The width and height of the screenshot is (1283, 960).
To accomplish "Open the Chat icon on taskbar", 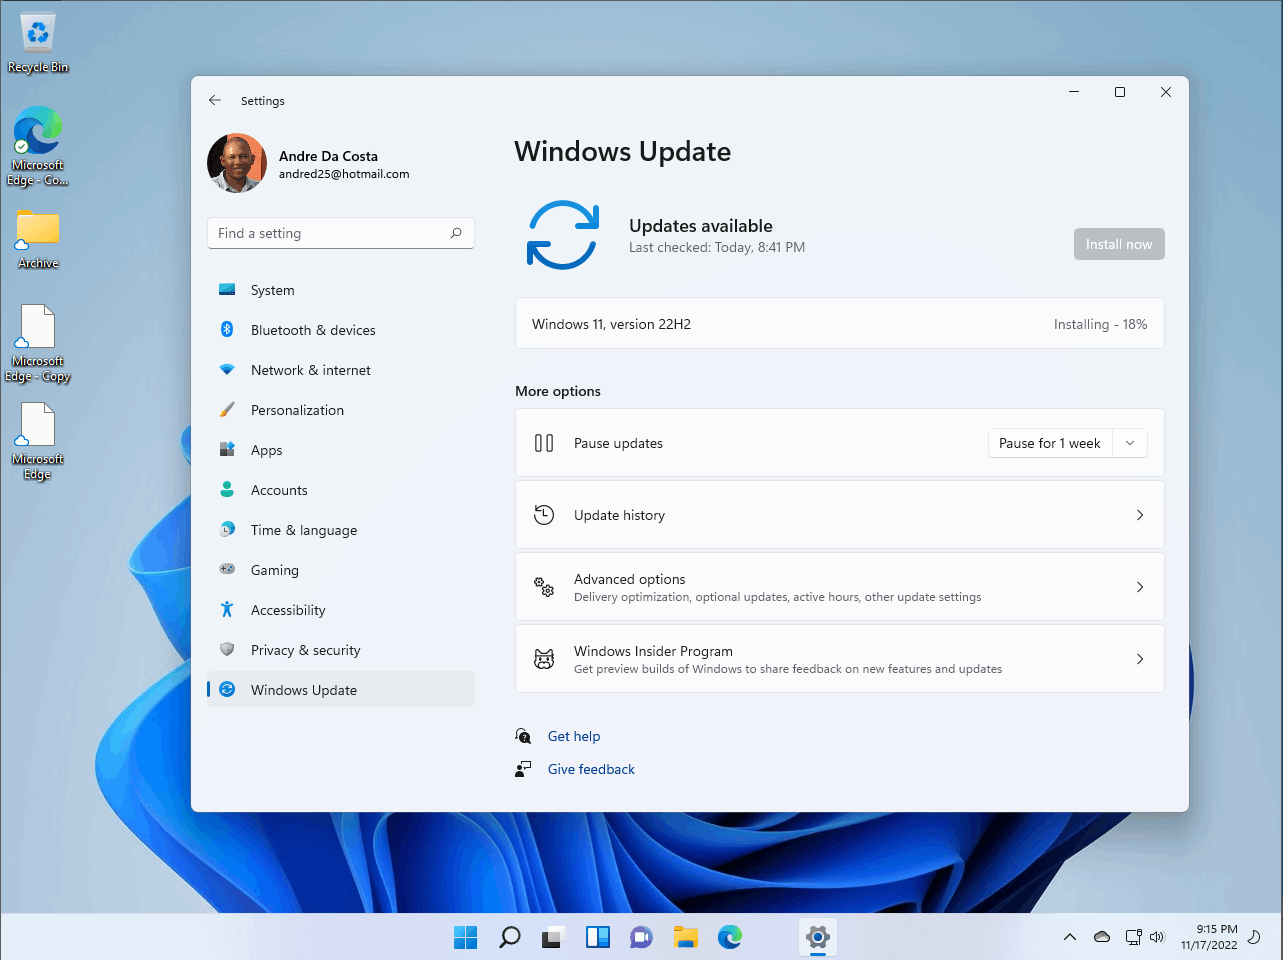I will (x=641, y=937).
